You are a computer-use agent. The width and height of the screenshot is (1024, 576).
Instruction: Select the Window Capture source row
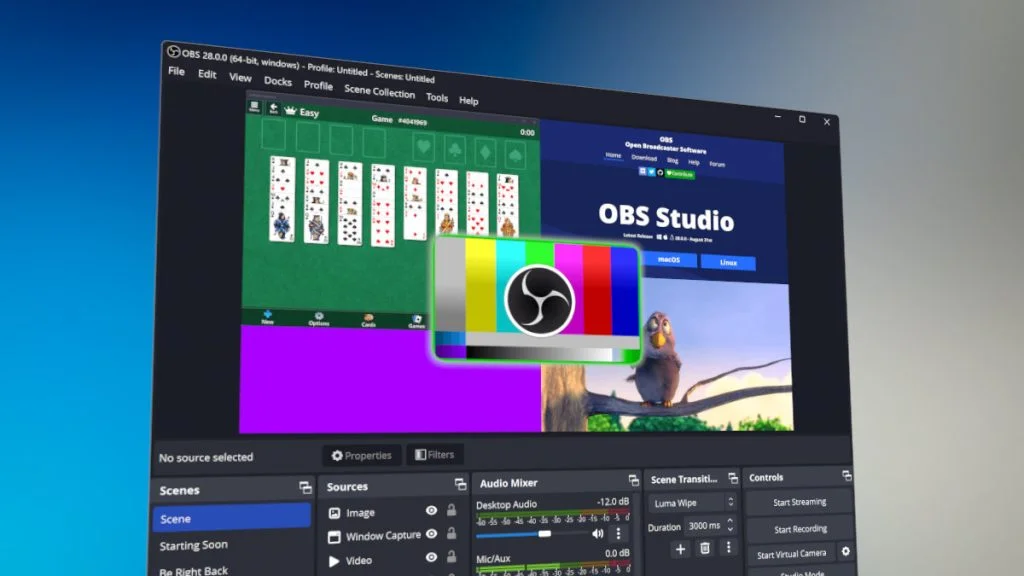point(393,535)
